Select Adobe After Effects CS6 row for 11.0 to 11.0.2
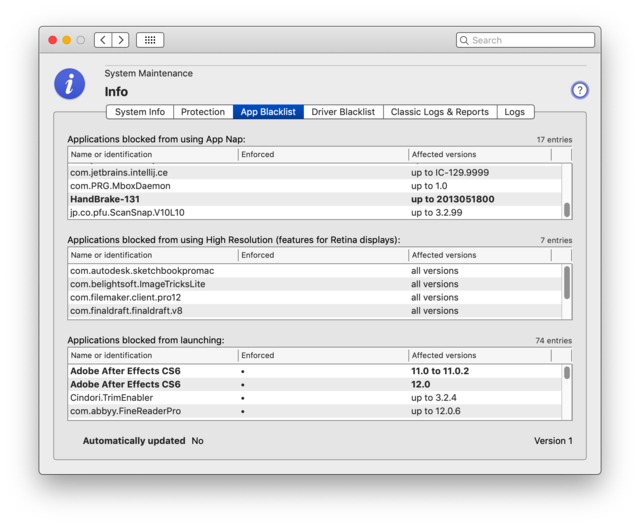The width and height of the screenshot is (640, 526). point(315,371)
